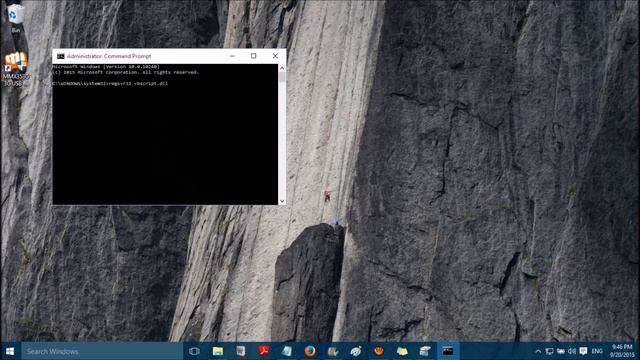This screenshot has width=640, height=360.
Task: Click the Command Prompt scrollbar down arrow
Action: click(282, 201)
